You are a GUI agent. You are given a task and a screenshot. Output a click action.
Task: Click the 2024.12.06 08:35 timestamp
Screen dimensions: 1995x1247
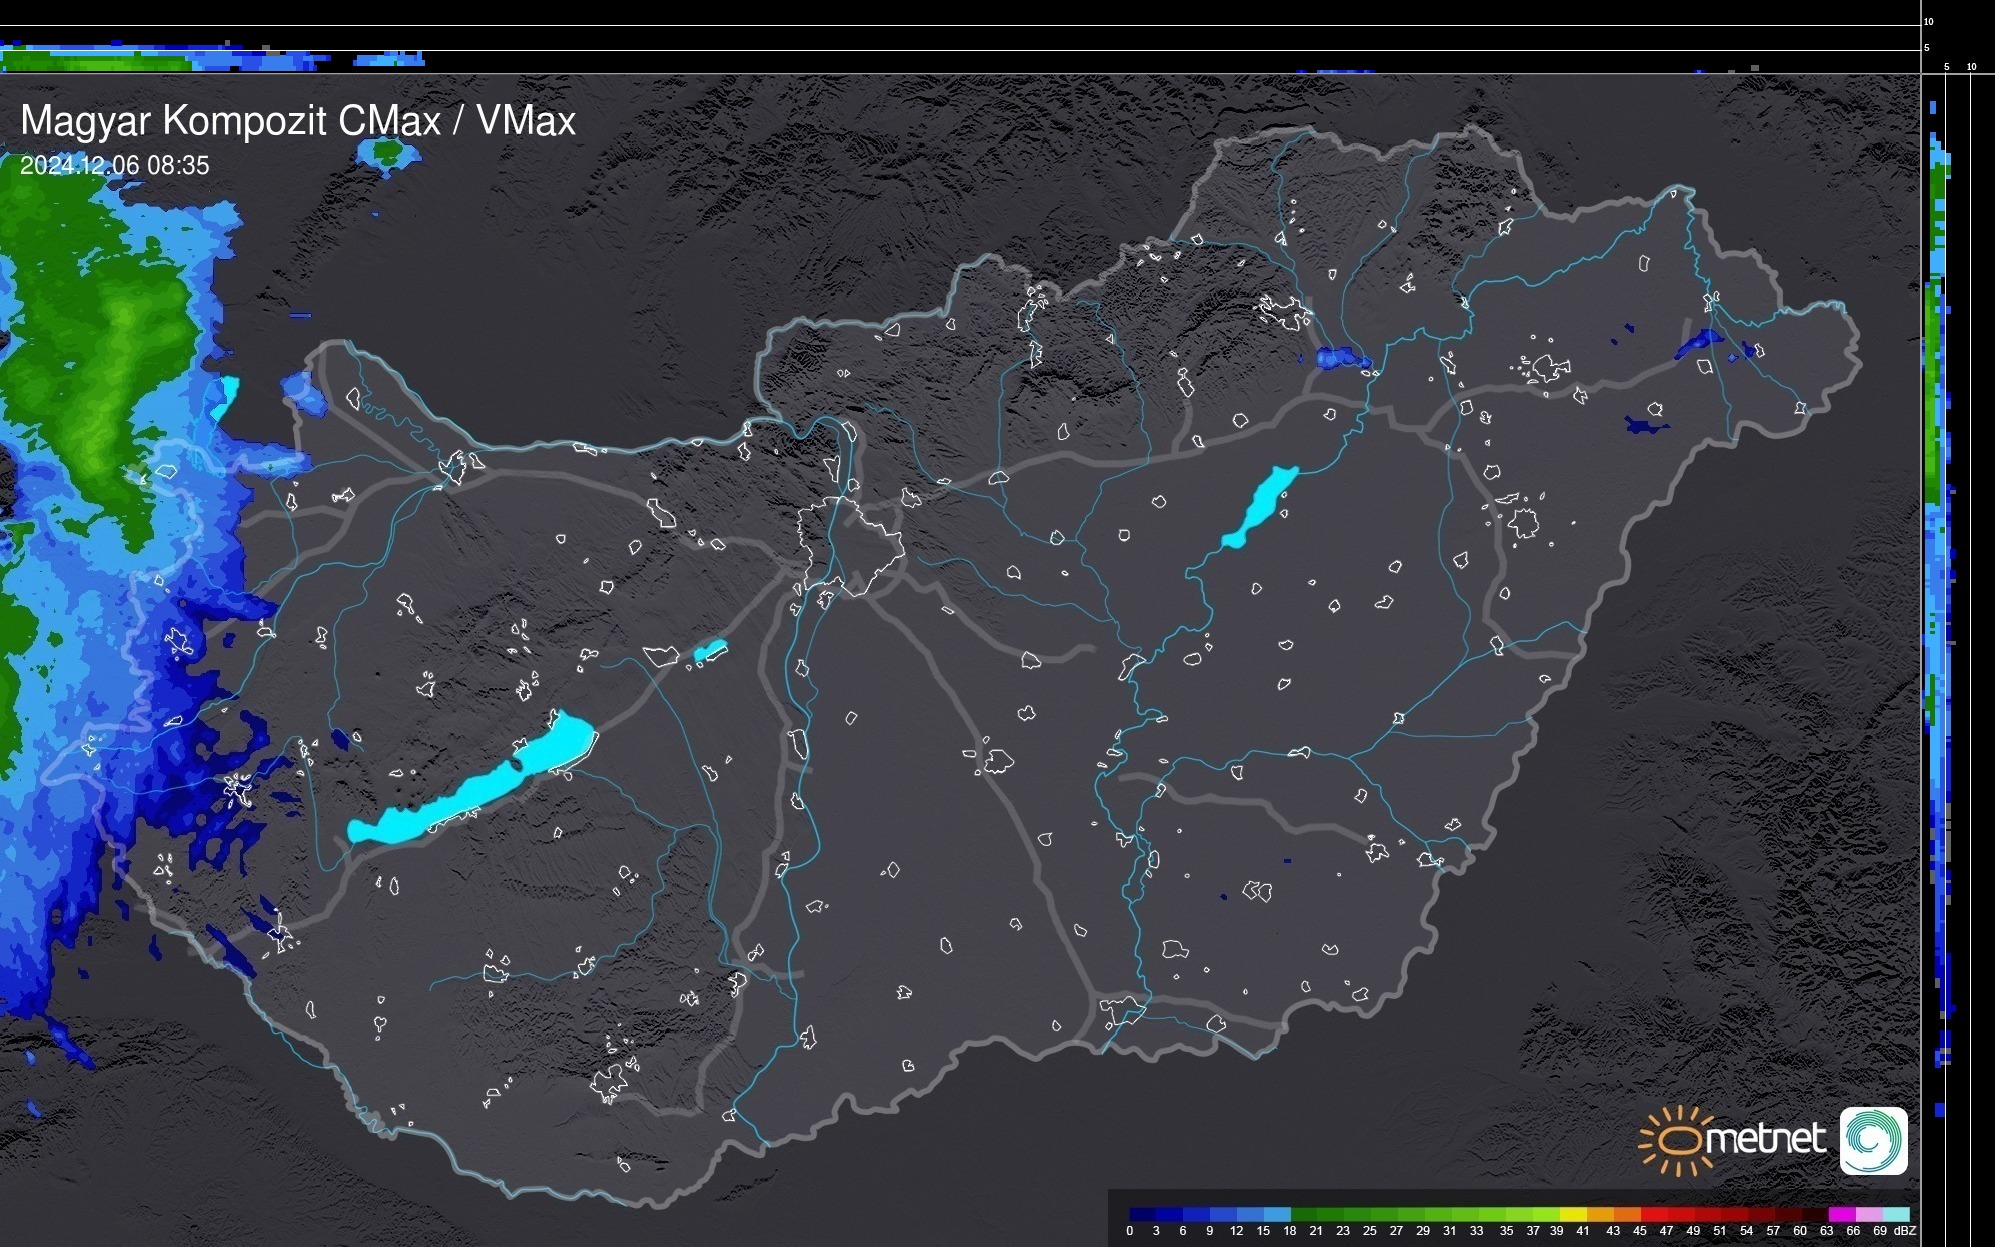115,166
